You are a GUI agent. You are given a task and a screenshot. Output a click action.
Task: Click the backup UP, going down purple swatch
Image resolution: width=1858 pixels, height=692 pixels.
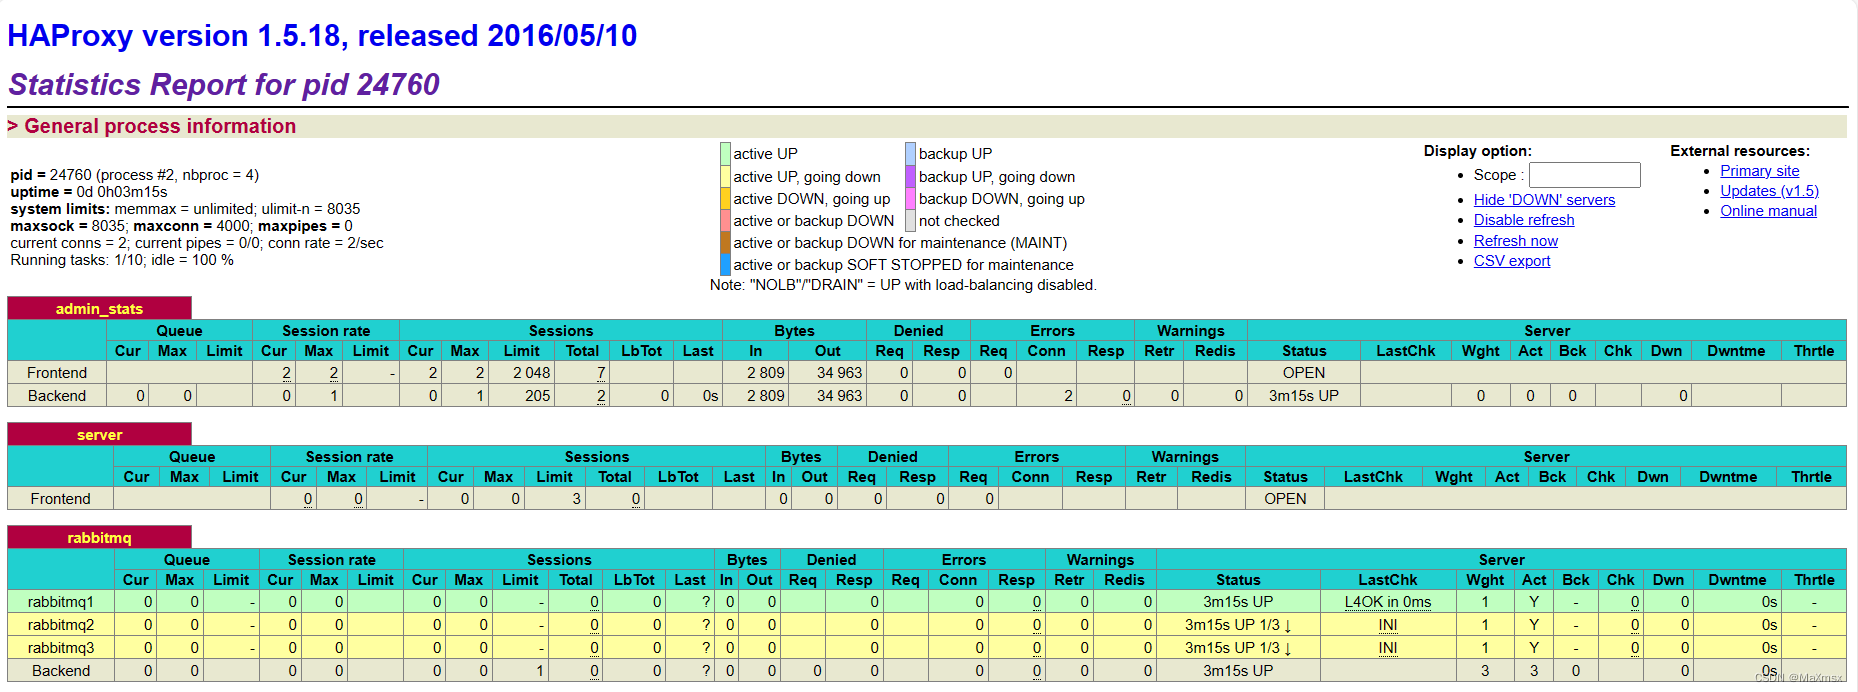911,176
